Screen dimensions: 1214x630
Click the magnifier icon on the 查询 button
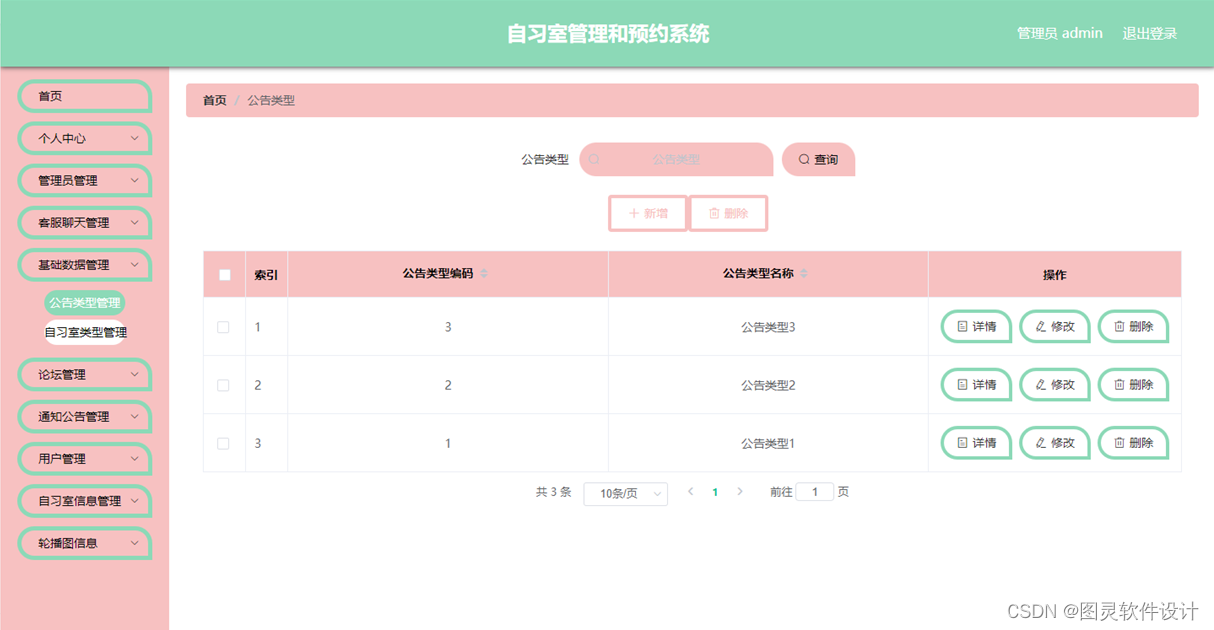804,158
